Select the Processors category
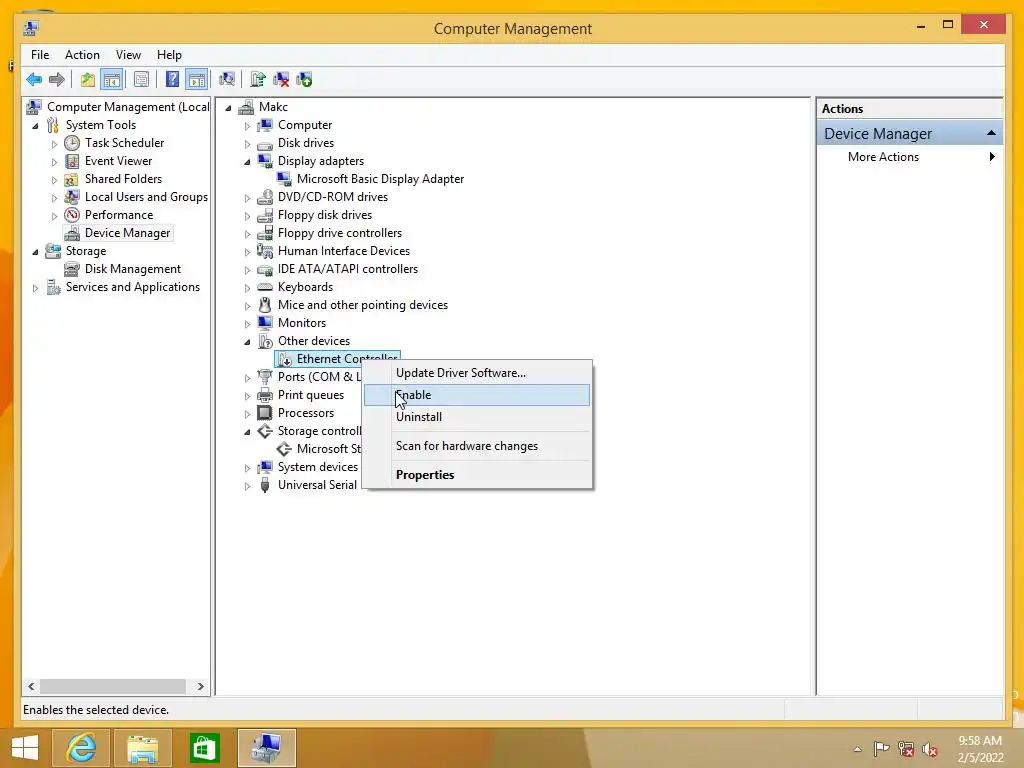1024x768 pixels. pyautogui.click(x=306, y=413)
